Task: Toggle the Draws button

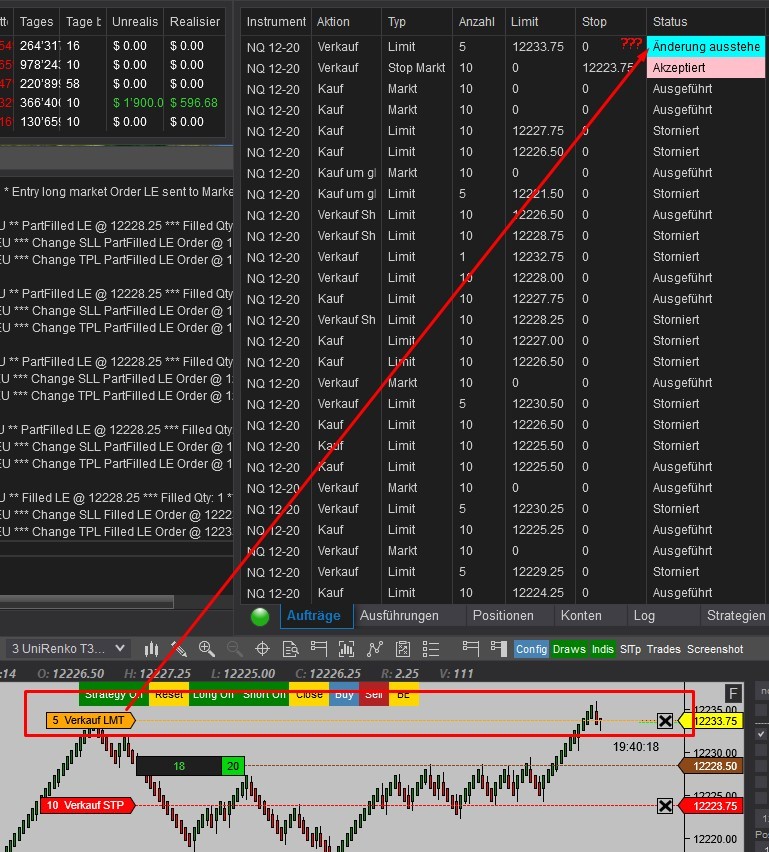Action: pyautogui.click(x=569, y=649)
